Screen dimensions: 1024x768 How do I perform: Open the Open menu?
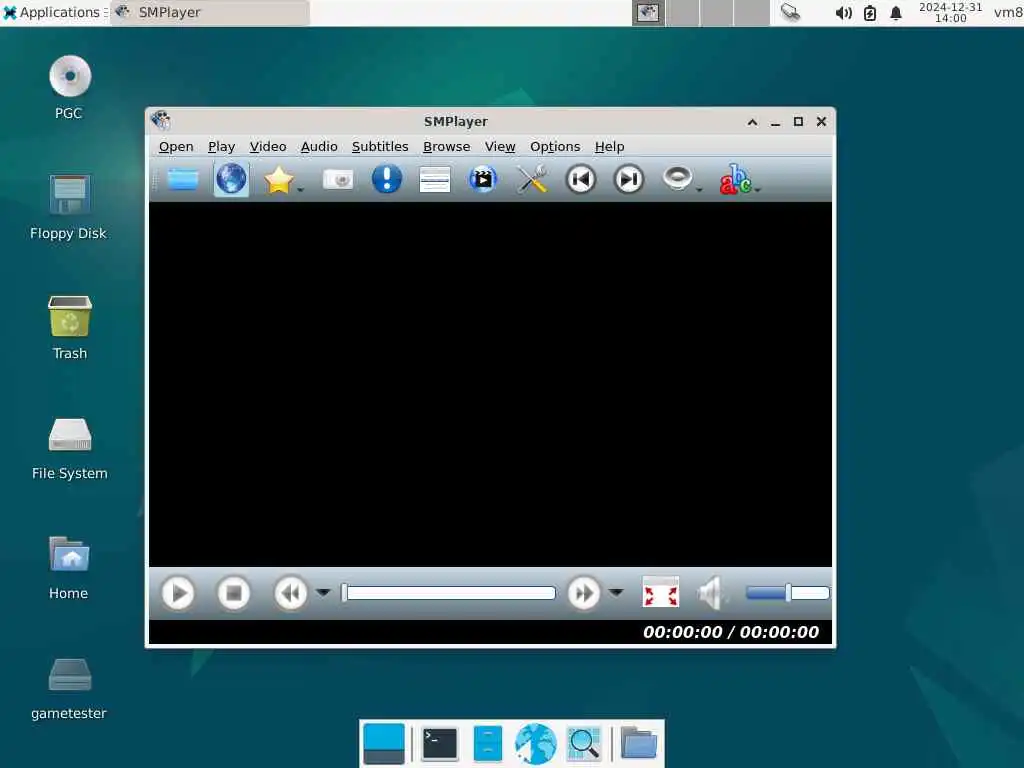click(176, 147)
